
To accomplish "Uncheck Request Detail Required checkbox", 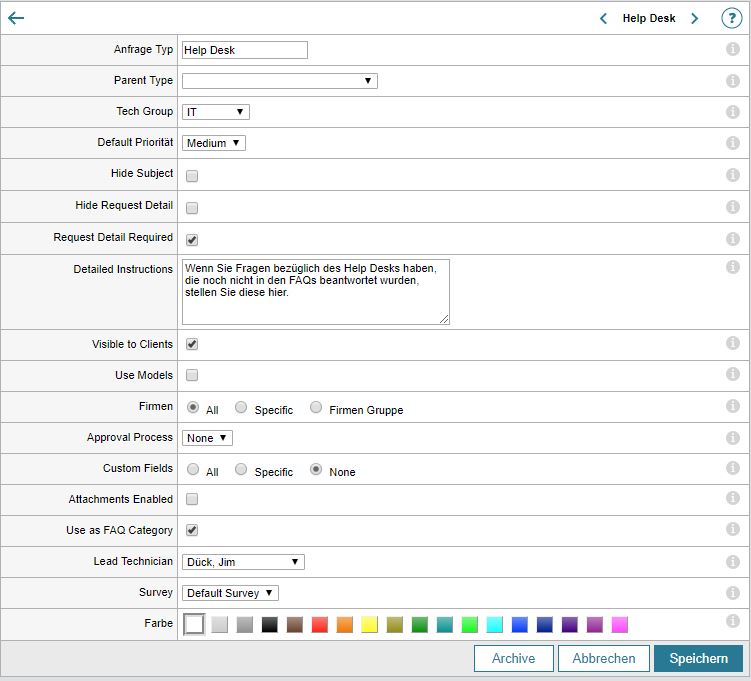I will pos(192,239).
